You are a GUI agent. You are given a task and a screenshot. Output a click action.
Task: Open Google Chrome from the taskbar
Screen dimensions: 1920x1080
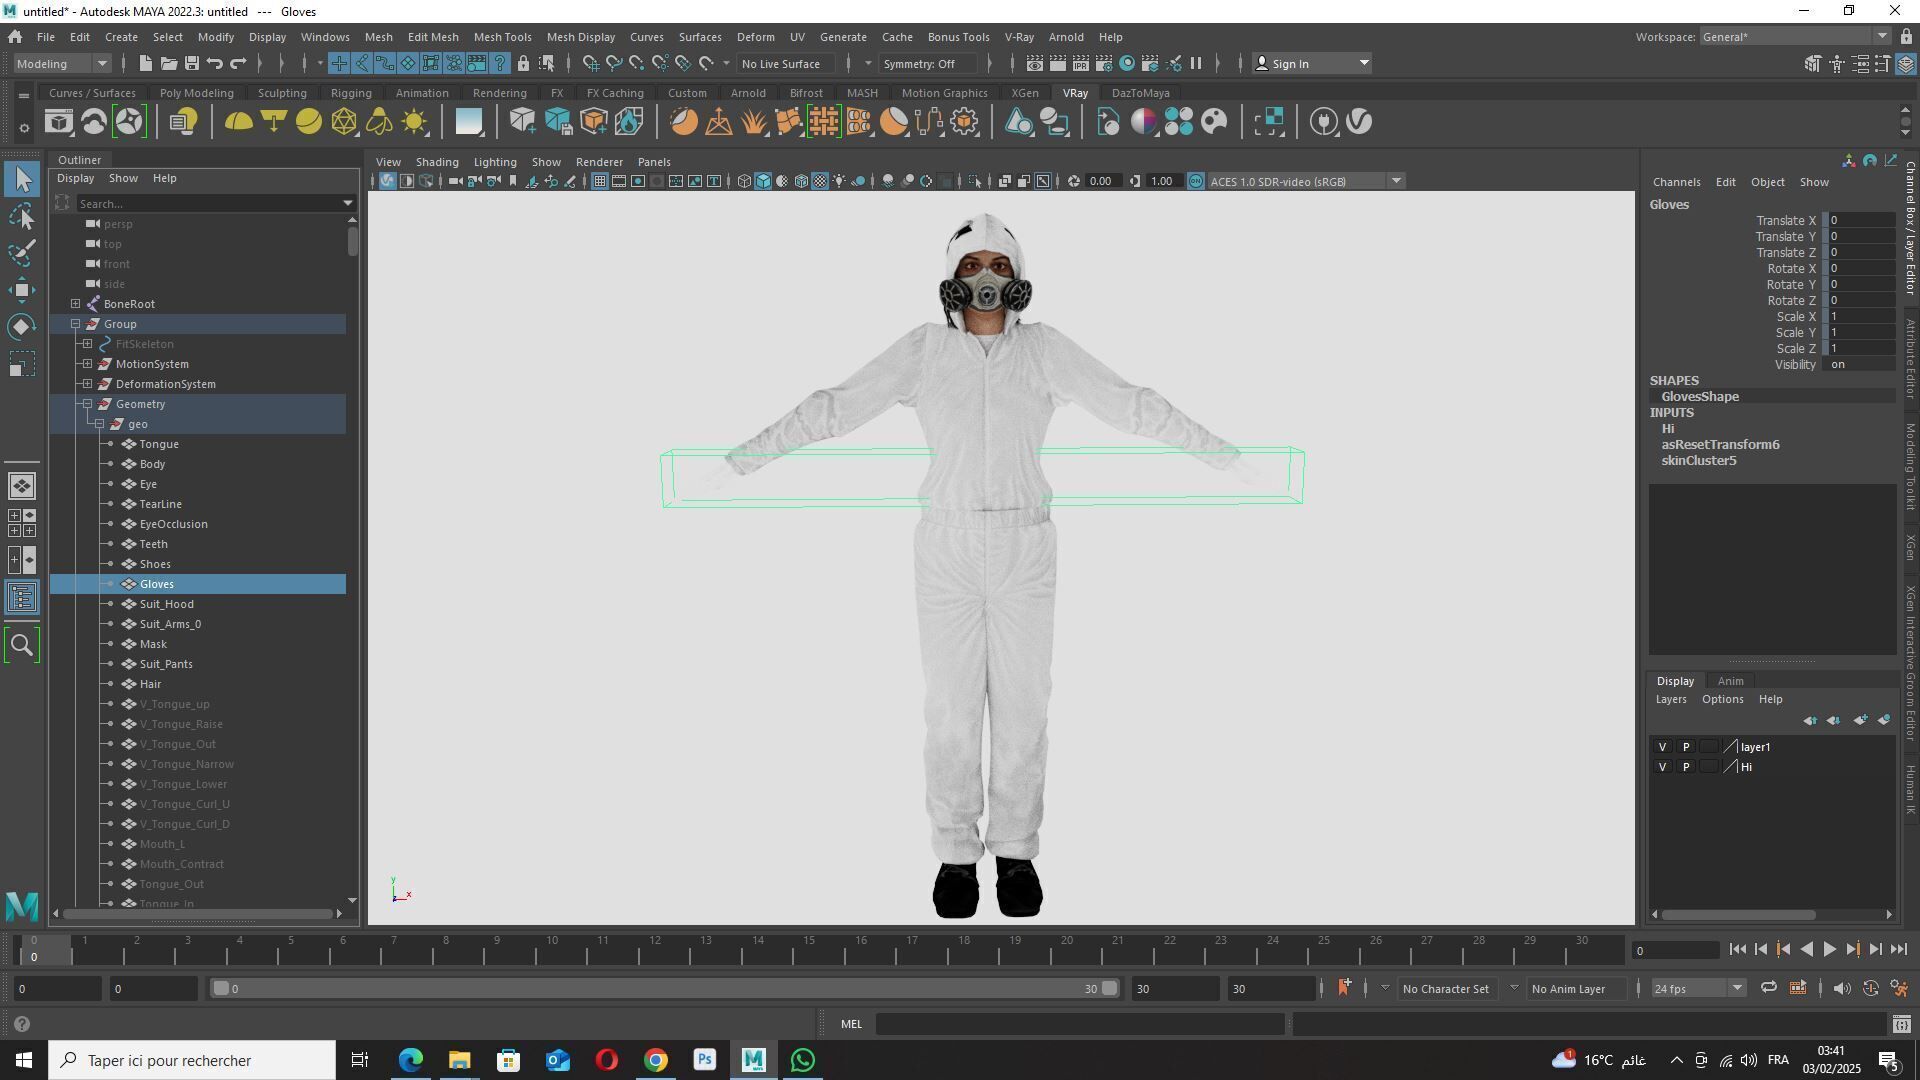click(x=656, y=1060)
